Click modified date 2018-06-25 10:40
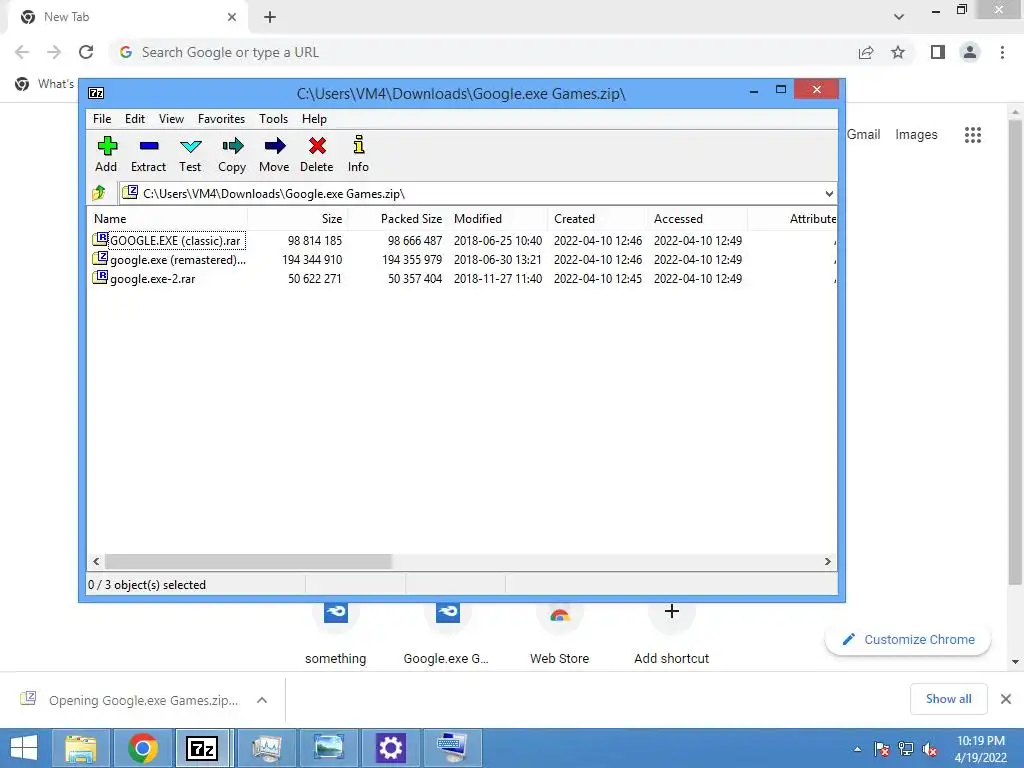Screen dimensions: 1024x768 coord(498,240)
